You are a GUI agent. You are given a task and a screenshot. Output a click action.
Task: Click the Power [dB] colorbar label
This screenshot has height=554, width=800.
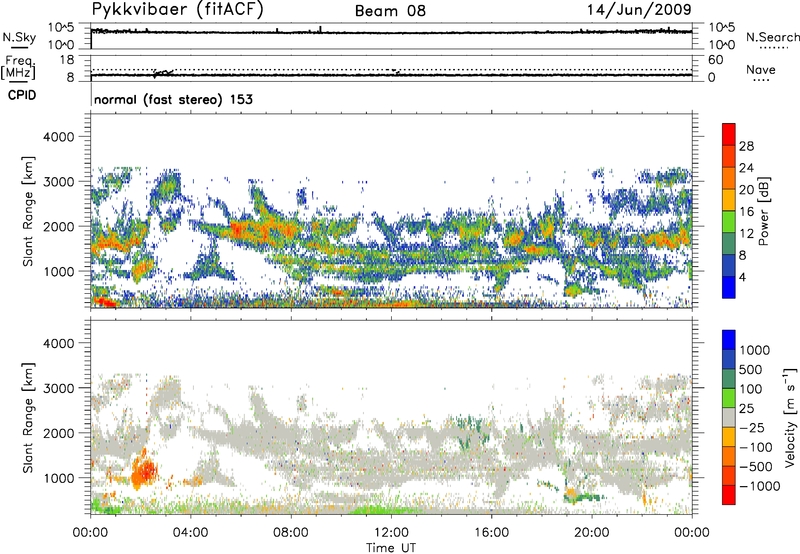pos(763,211)
